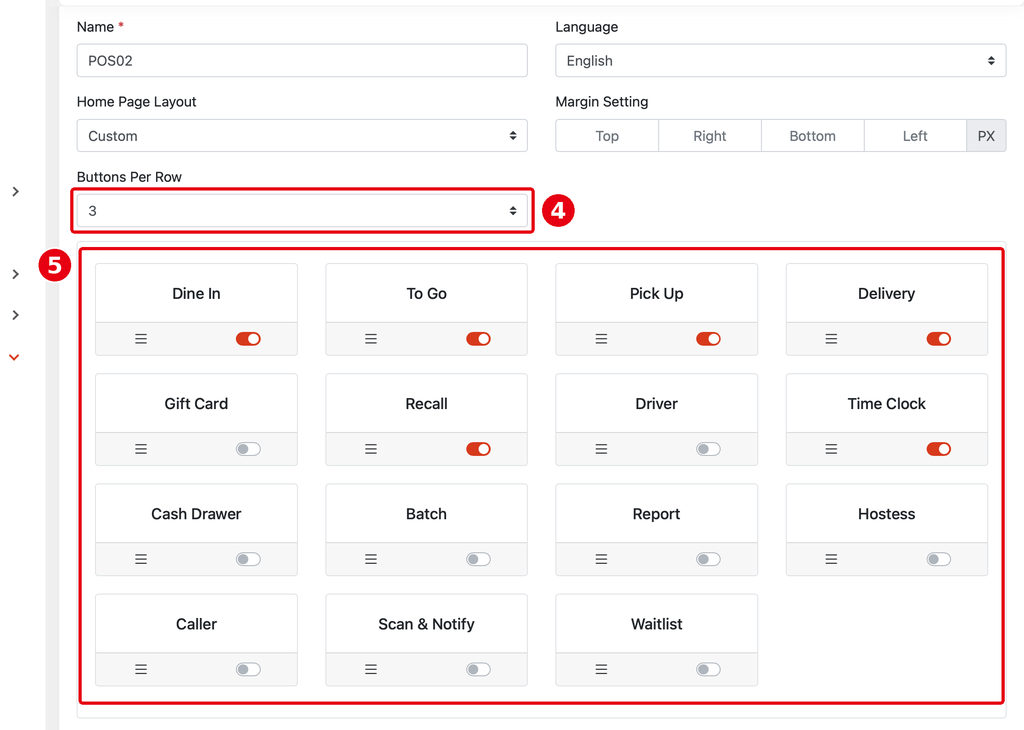Enable the Gift Card toggle
Viewport: 1024px width, 730px height.
(248, 449)
